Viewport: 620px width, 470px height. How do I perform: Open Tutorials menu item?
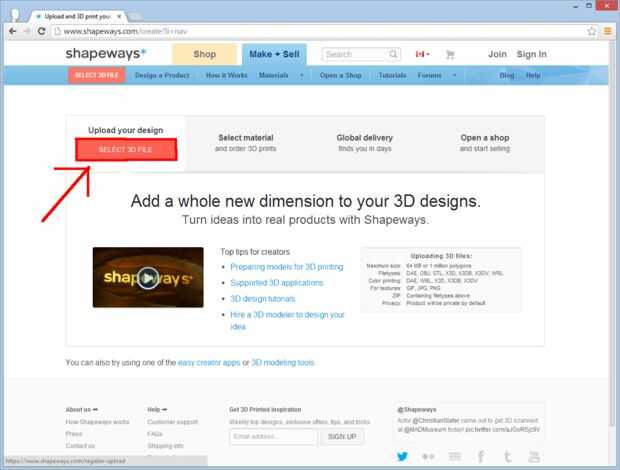click(x=392, y=75)
